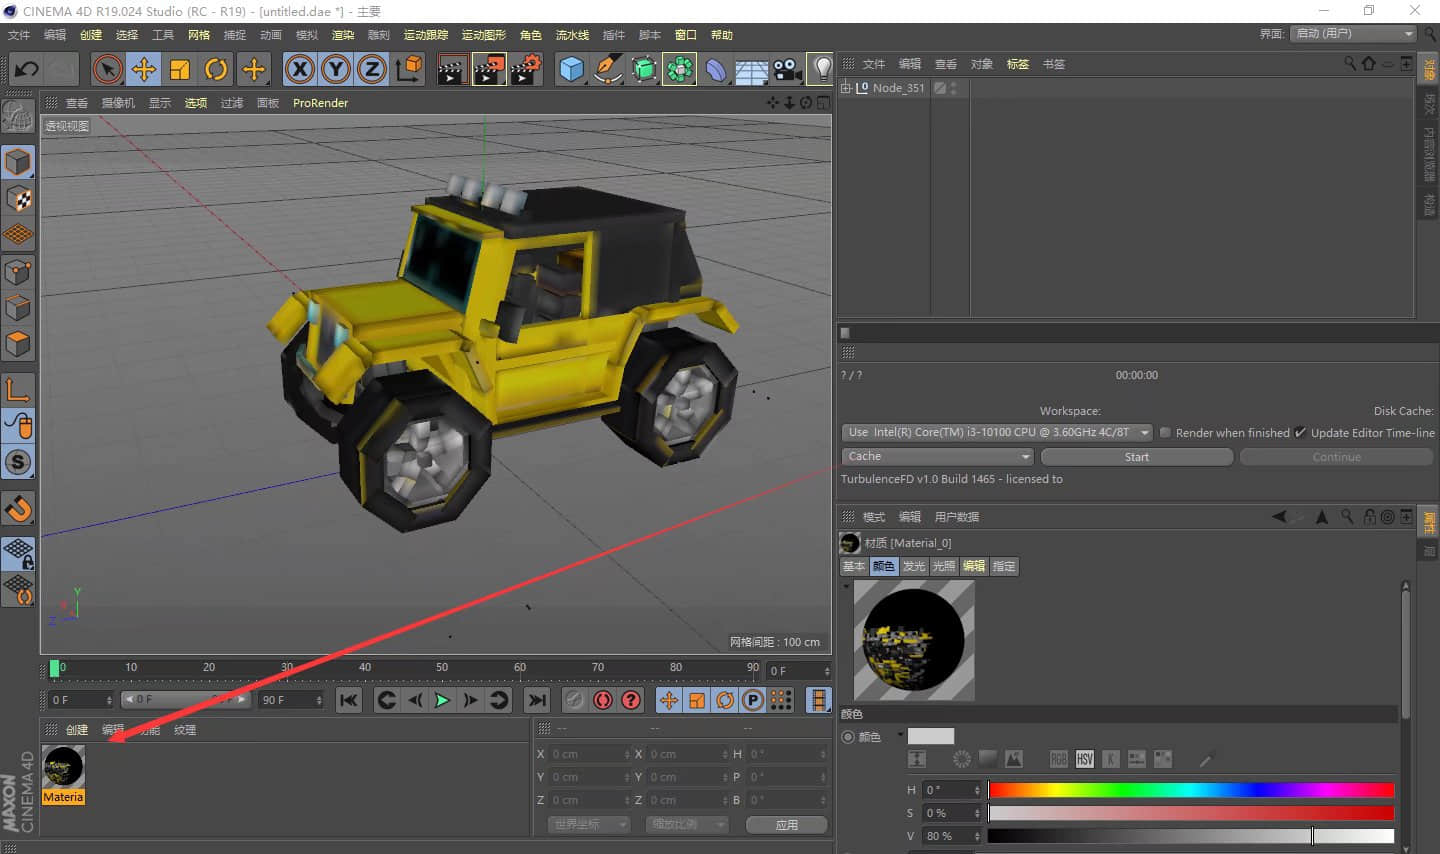1440x854 pixels.
Task: Activate the Scale tool in top toolbar
Action: pos(180,69)
